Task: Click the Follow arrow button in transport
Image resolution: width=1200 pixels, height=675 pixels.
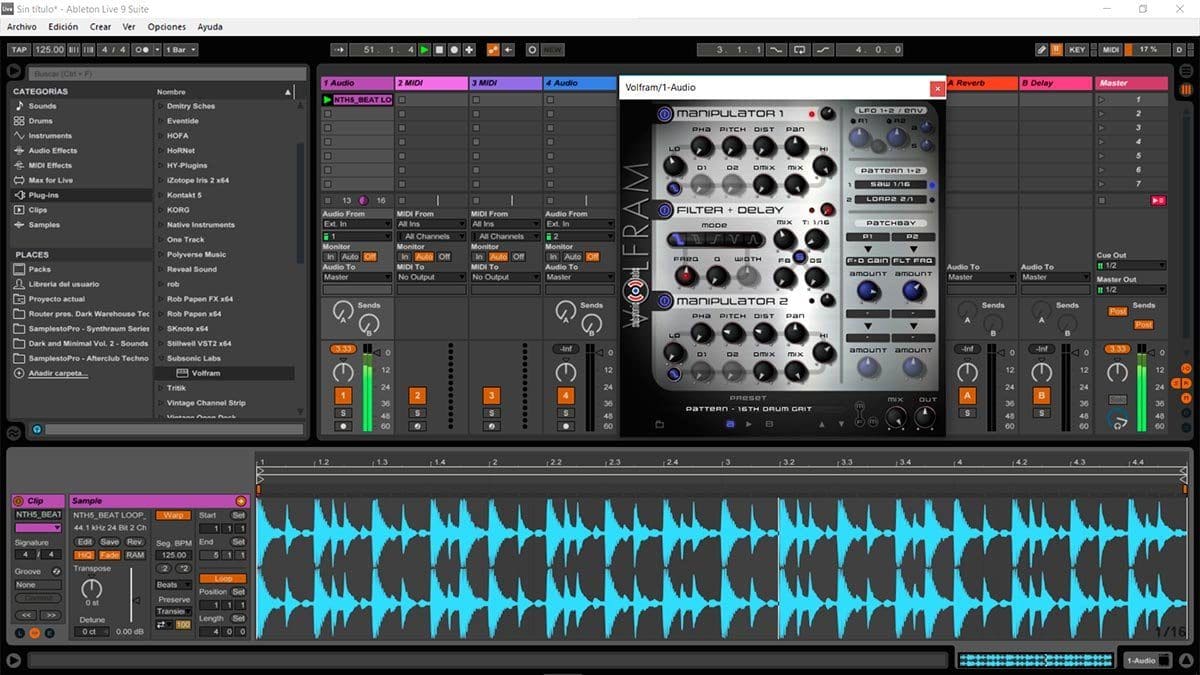Action: click(x=338, y=49)
